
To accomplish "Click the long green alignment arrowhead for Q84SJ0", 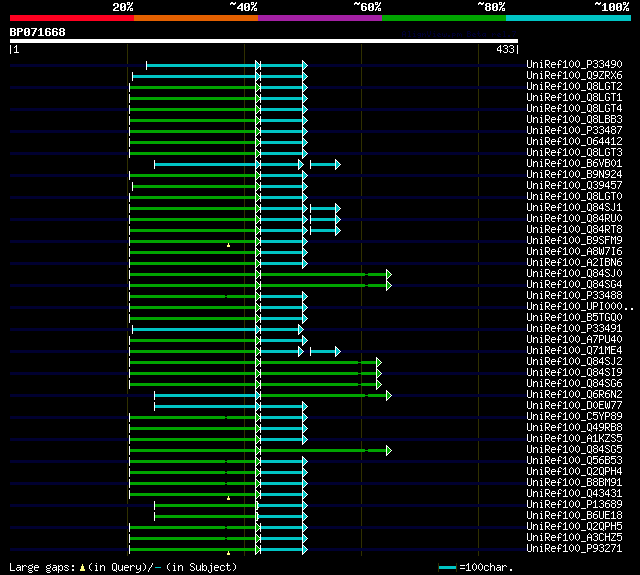I will pos(389,274).
